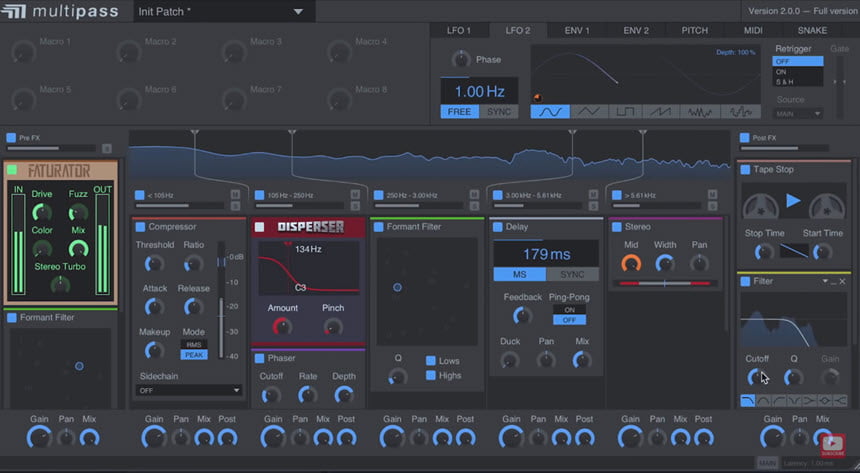Click the Tape Stop play arrow
This screenshot has width=860, height=473.
click(x=793, y=201)
